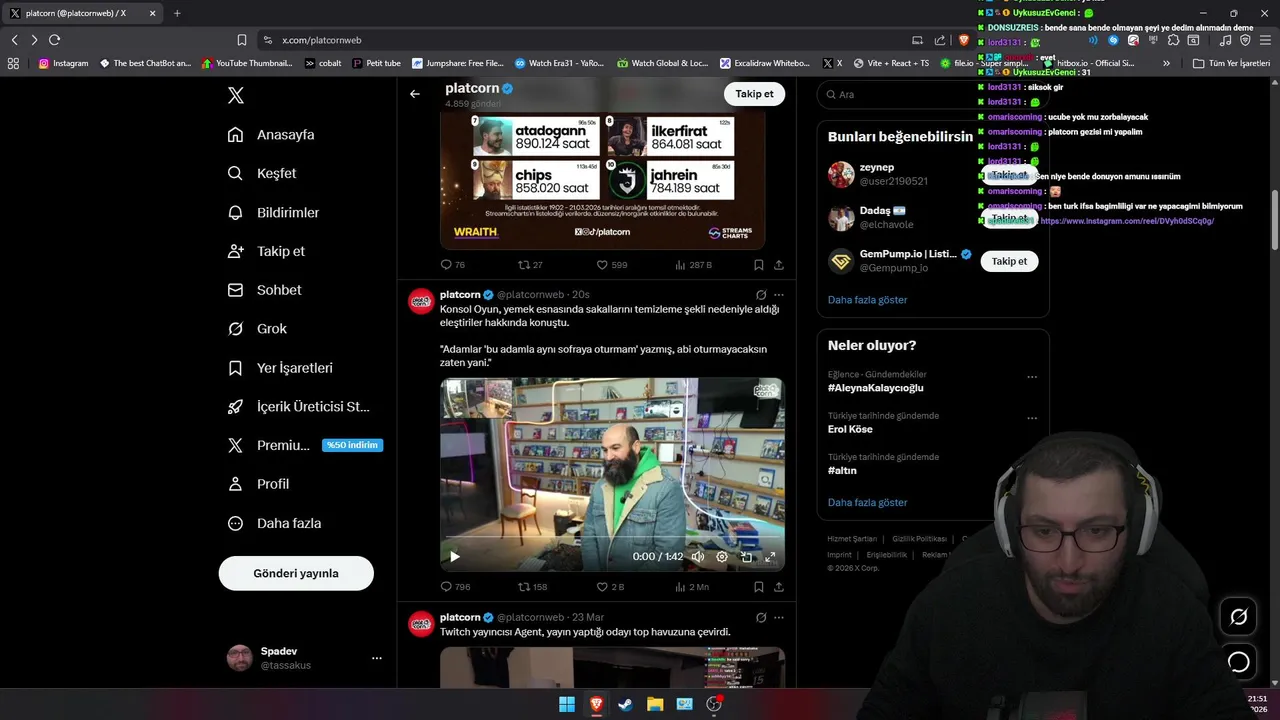Image resolution: width=1280 pixels, height=720 pixels.
Task: Mute the video volume
Action: click(698, 557)
